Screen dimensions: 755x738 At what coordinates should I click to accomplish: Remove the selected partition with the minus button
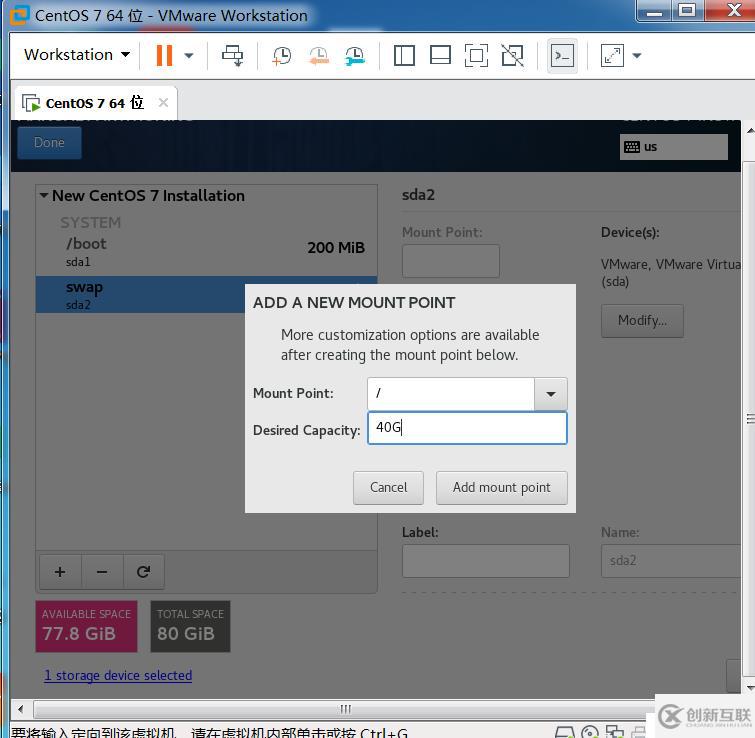coord(102,572)
